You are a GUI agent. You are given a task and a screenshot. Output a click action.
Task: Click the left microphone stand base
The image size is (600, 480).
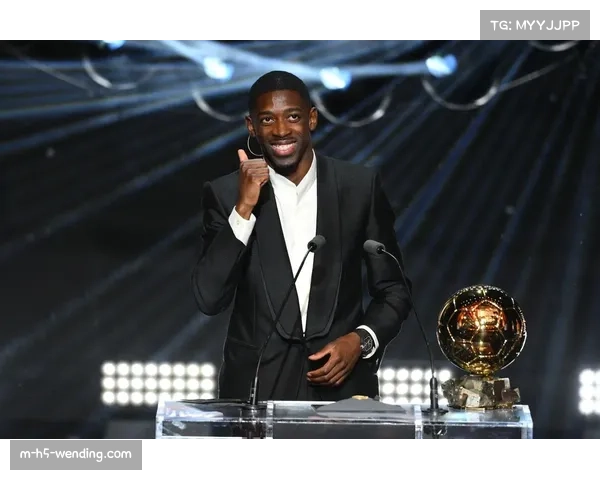coord(253,406)
